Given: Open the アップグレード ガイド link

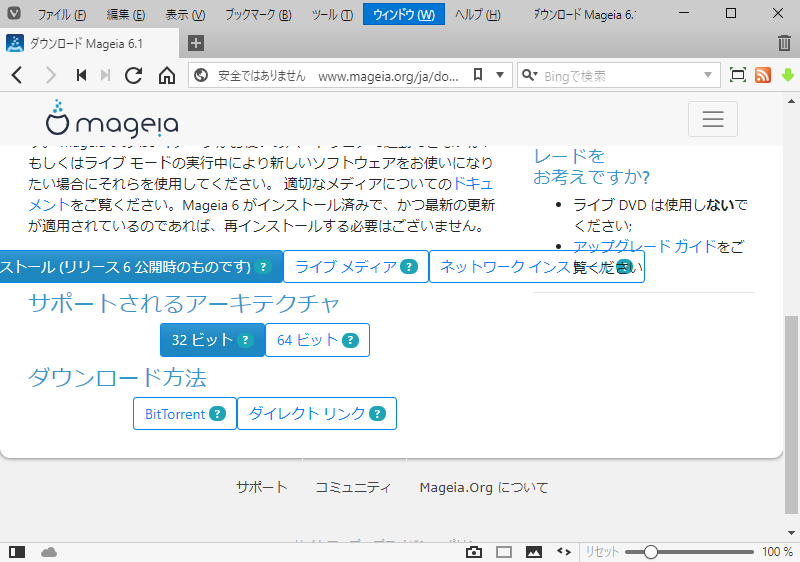Looking at the screenshot, I should point(644,246).
